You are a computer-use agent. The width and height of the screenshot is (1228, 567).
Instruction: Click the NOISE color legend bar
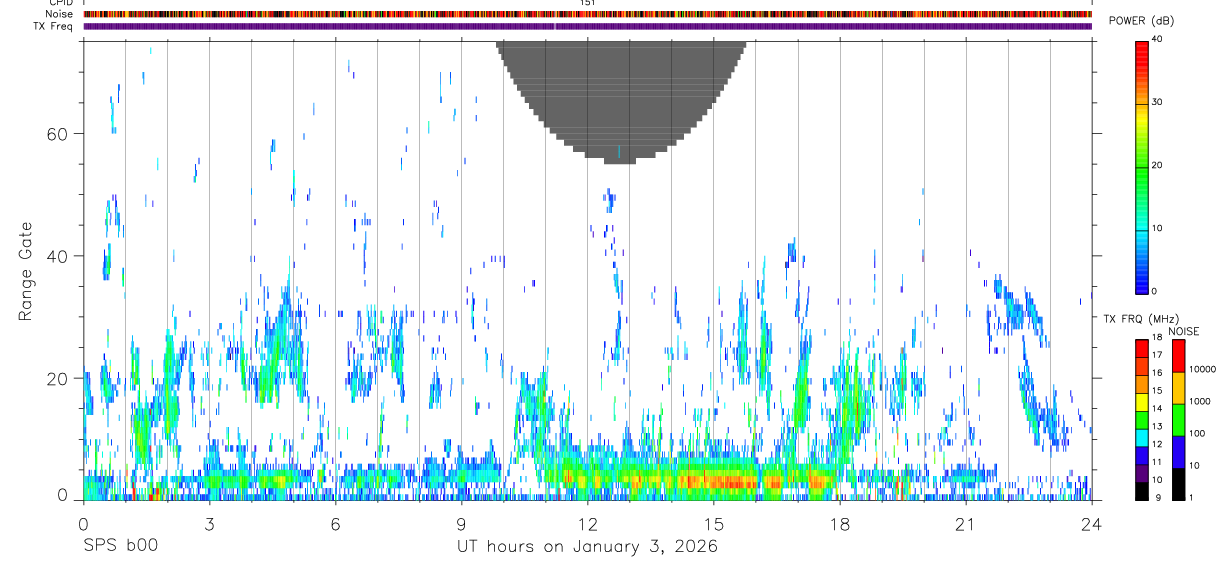tap(1179, 419)
